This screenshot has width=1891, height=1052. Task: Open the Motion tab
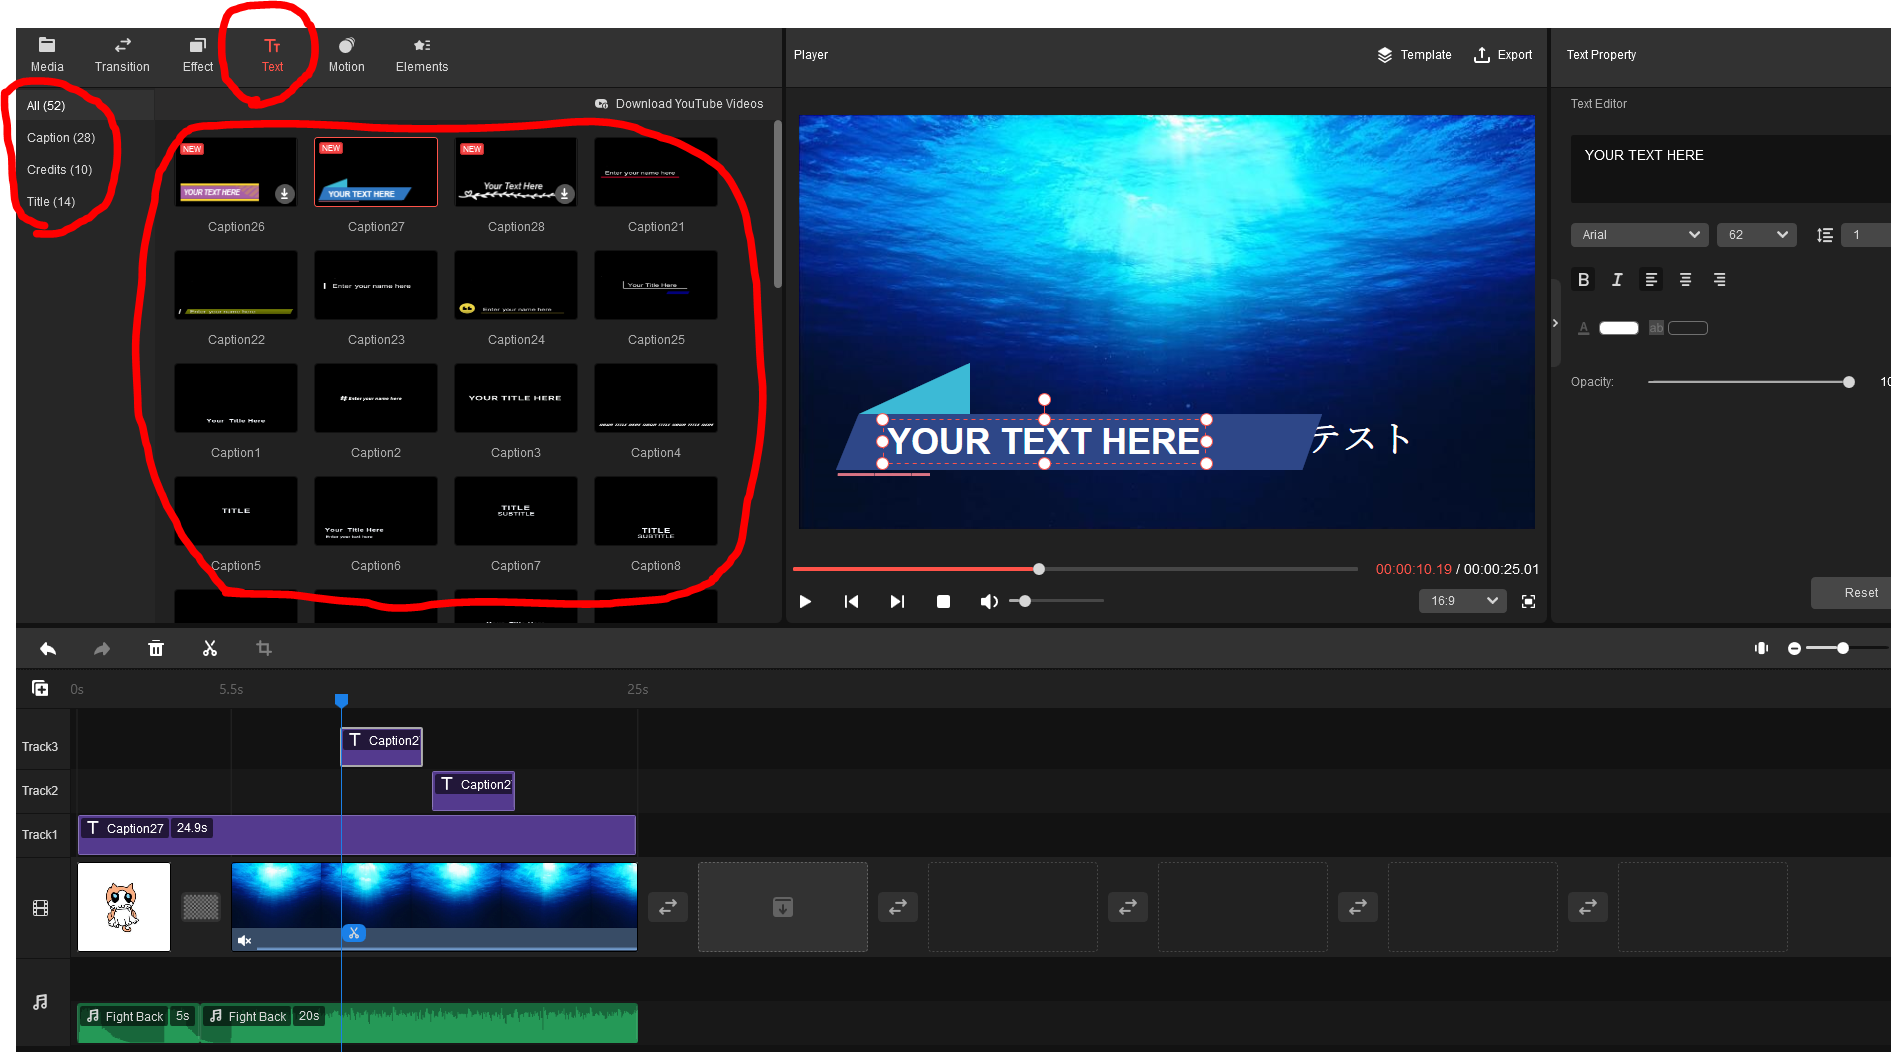[346, 55]
